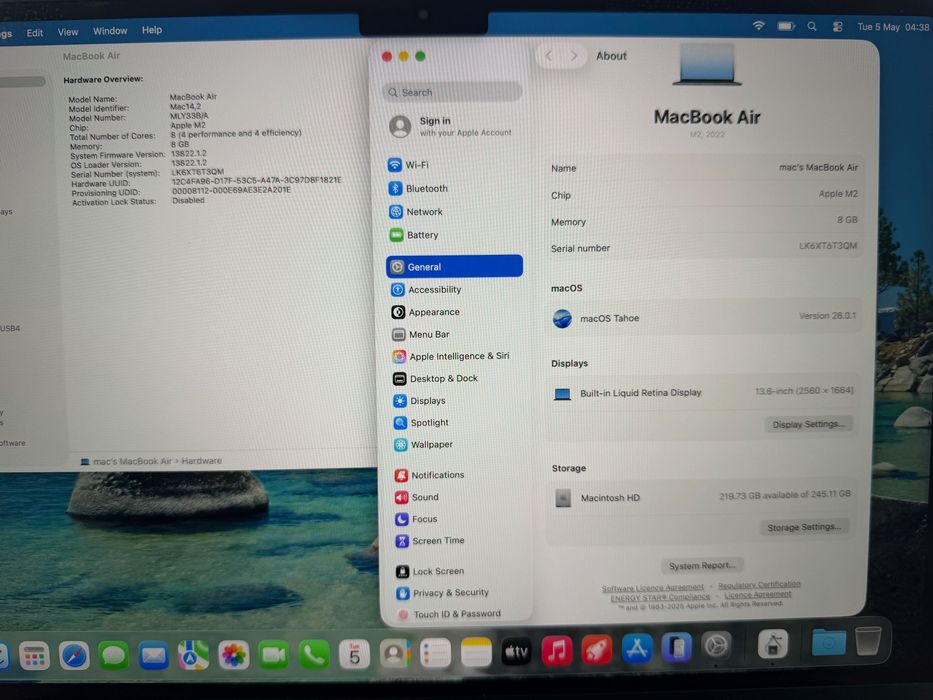933x700 pixels.
Task: Open Photos from the Dock
Action: 233,655
